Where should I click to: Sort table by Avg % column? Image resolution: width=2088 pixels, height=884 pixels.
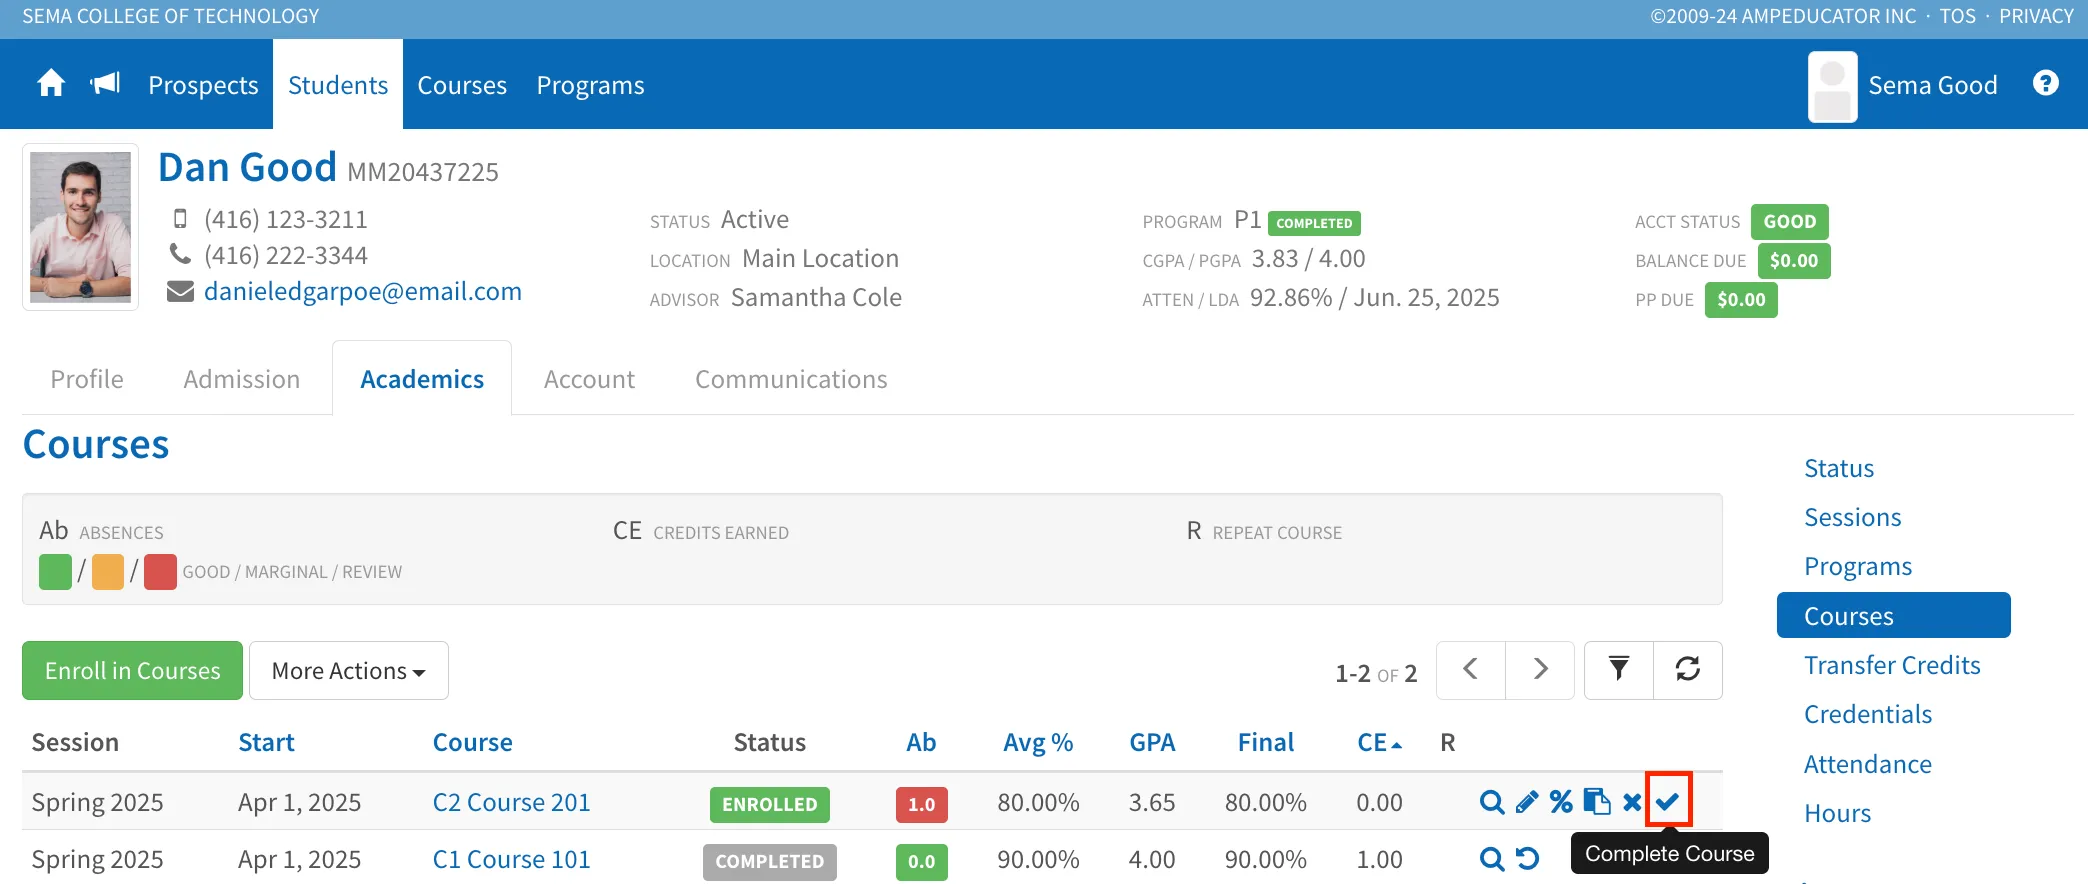(x=1038, y=742)
